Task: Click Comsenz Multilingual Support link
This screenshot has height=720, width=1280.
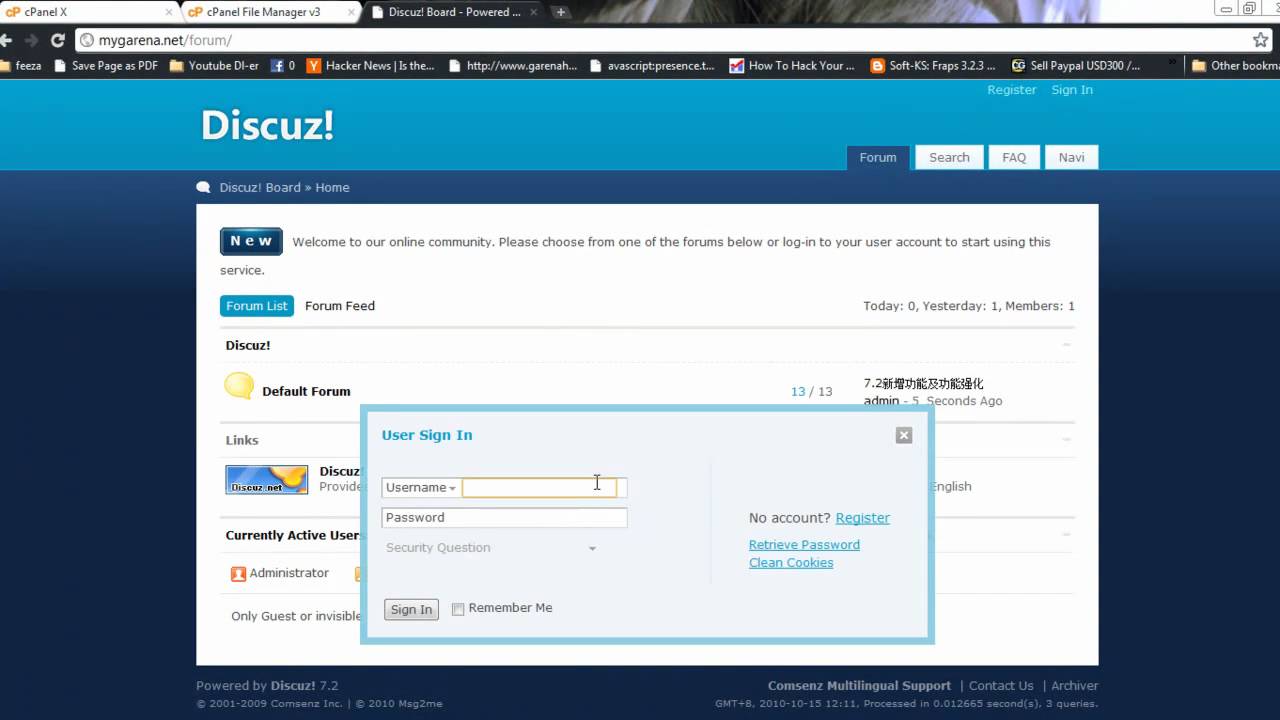Action: [859, 686]
